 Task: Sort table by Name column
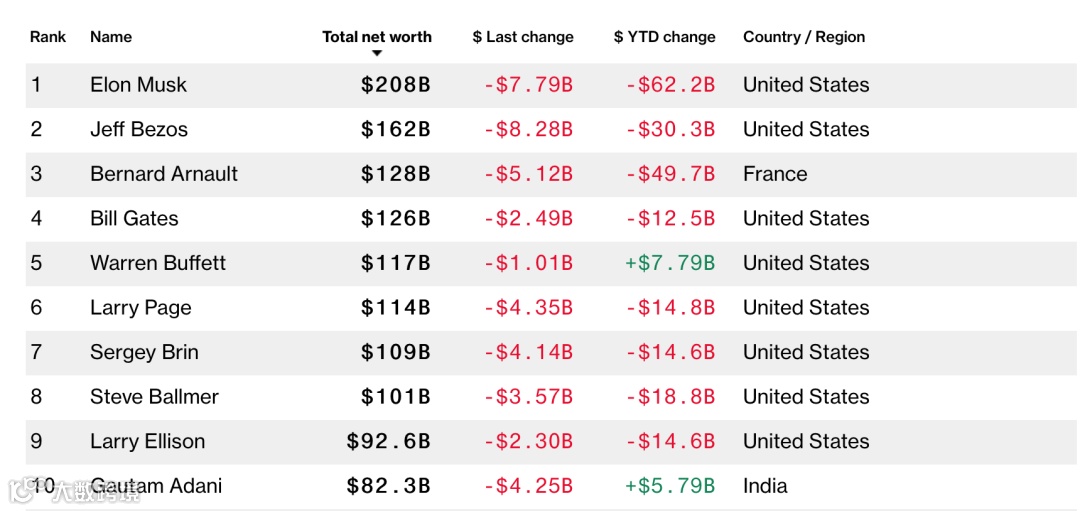111,37
